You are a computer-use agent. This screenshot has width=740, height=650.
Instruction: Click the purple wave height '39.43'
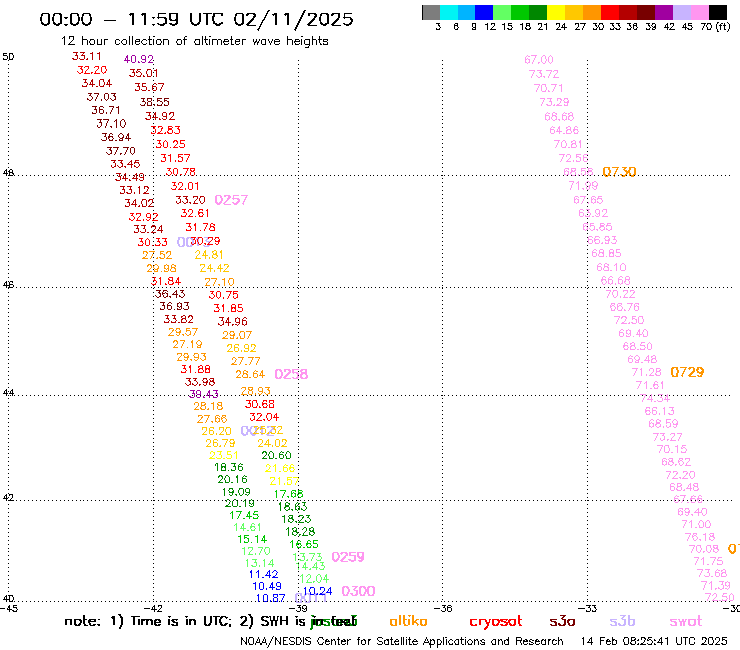pos(203,394)
